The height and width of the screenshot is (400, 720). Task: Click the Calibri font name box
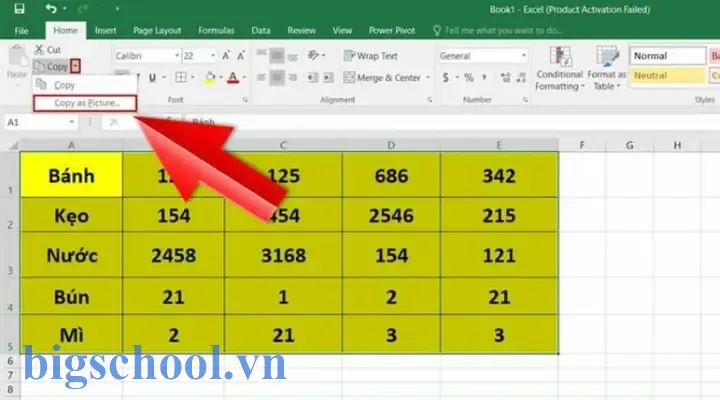pos(147,56)
